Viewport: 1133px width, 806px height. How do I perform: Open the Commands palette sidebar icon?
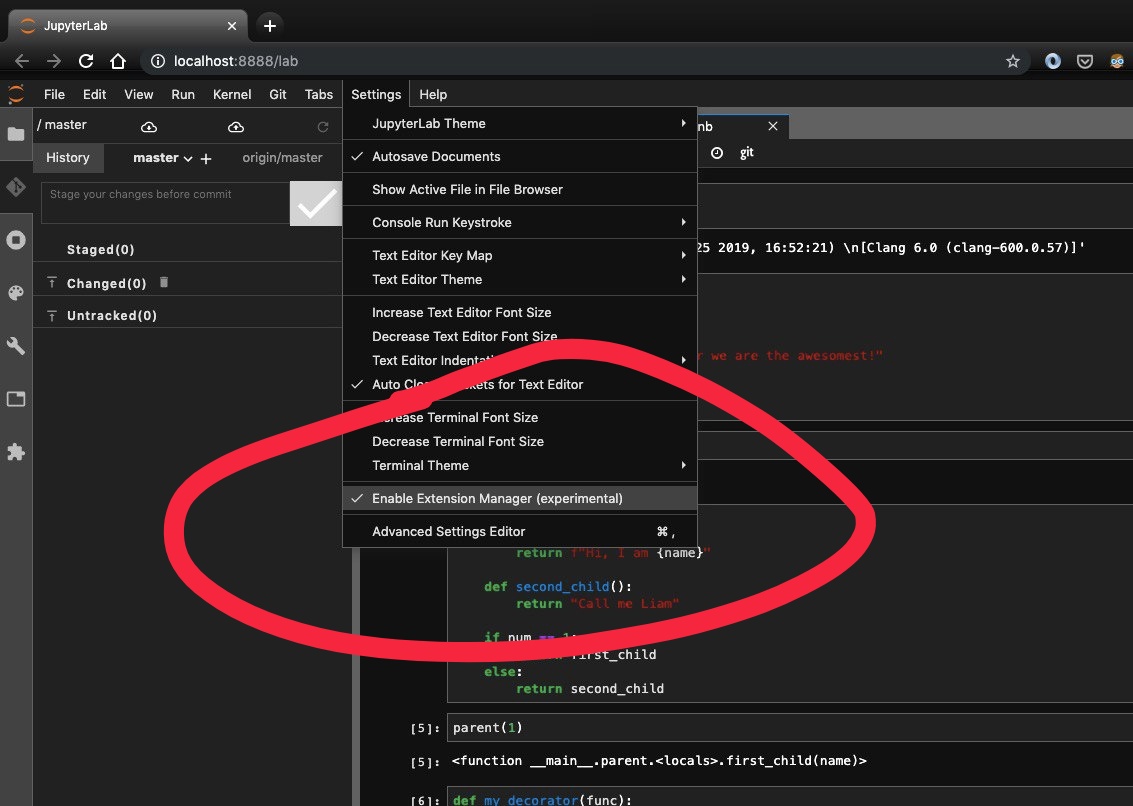point(16,293)
